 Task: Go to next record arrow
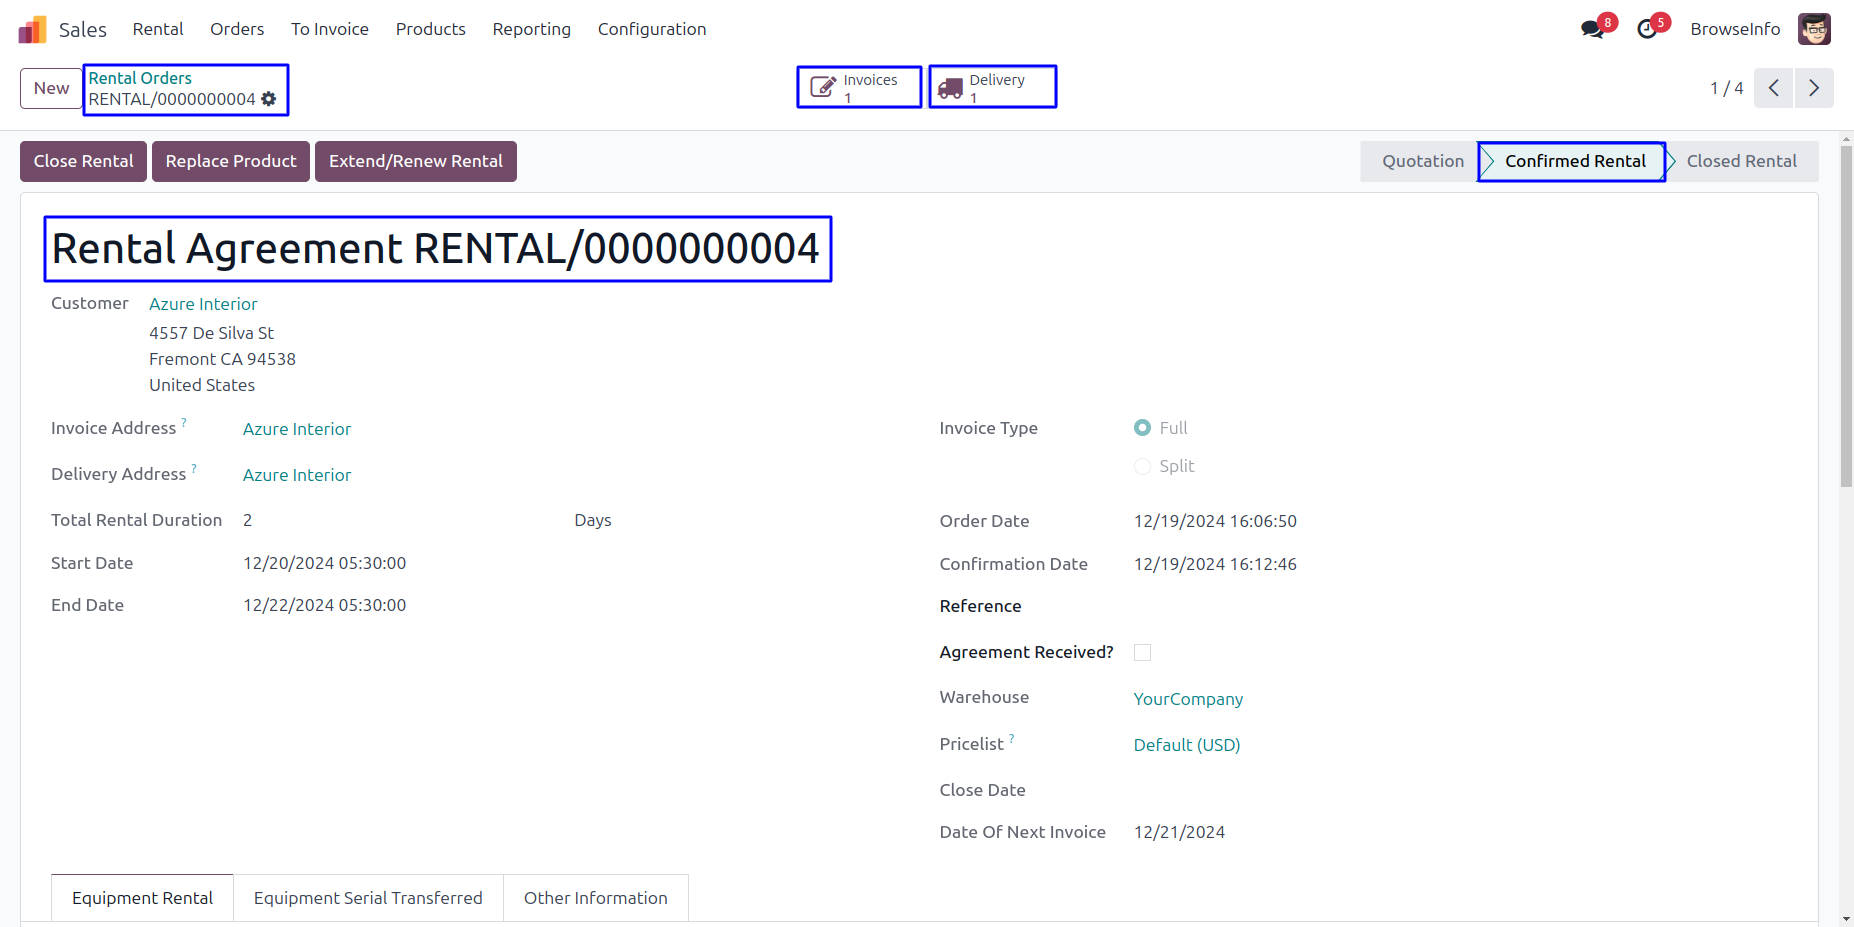tap(1814, 88)
